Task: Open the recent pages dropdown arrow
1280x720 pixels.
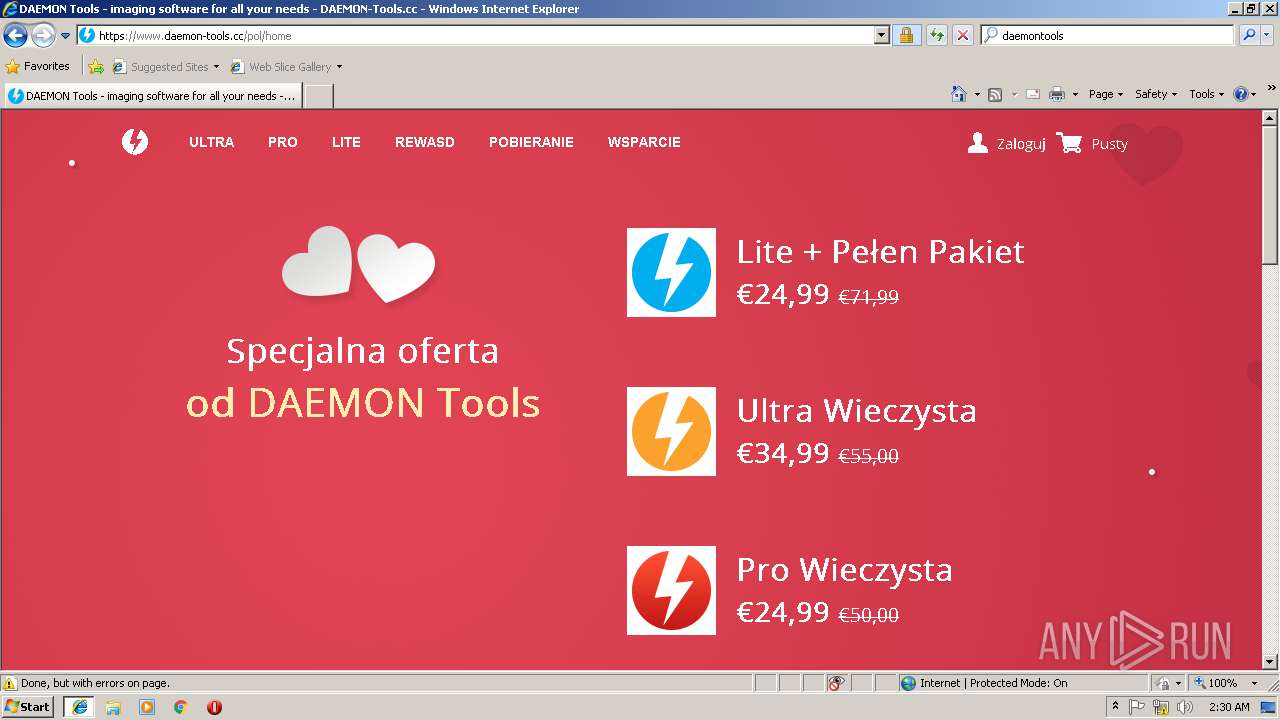Action: [x=66, y=36]
